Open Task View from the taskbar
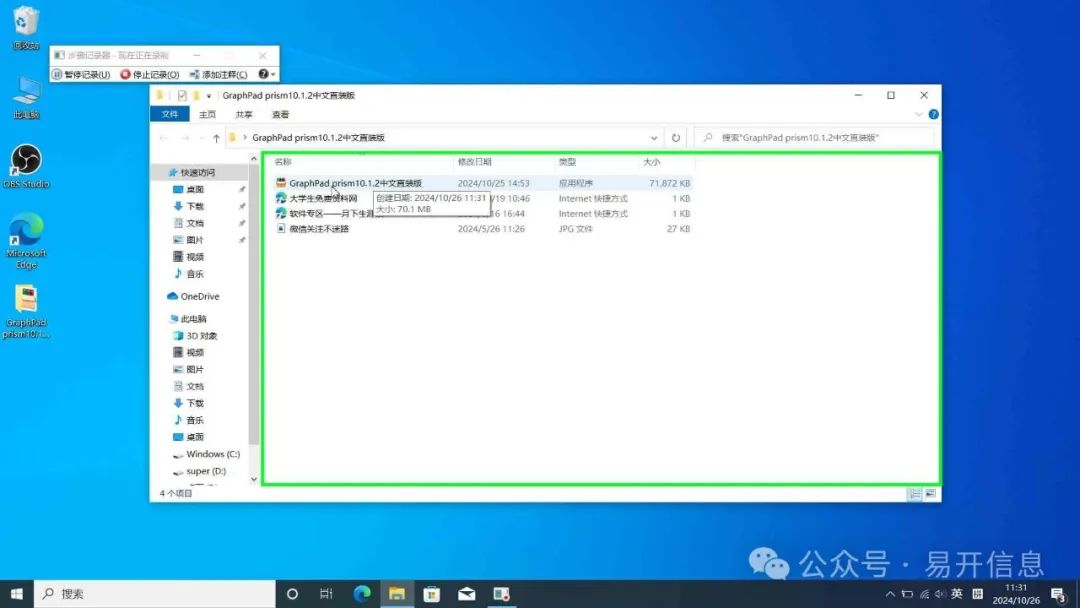Viewport: 1080px width, 608px height. coord(326,594)
